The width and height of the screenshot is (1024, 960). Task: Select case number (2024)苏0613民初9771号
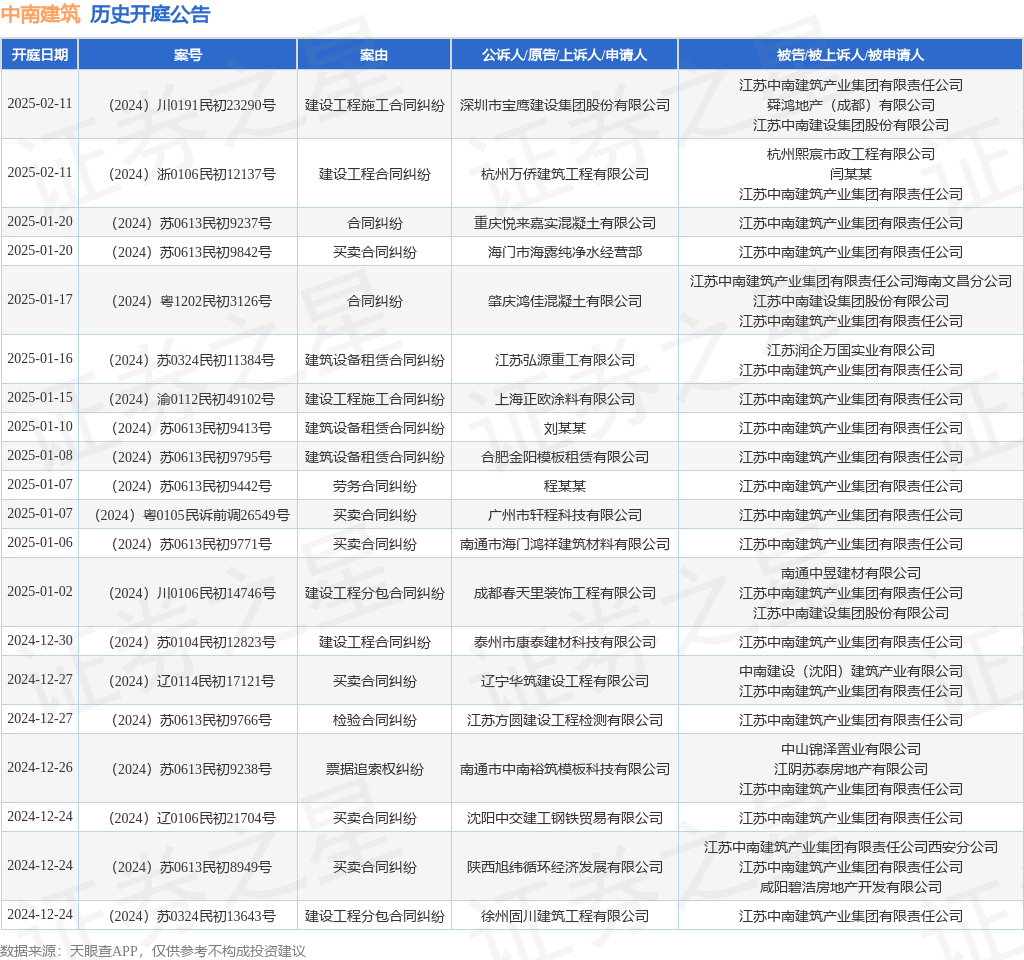(192, 544)
